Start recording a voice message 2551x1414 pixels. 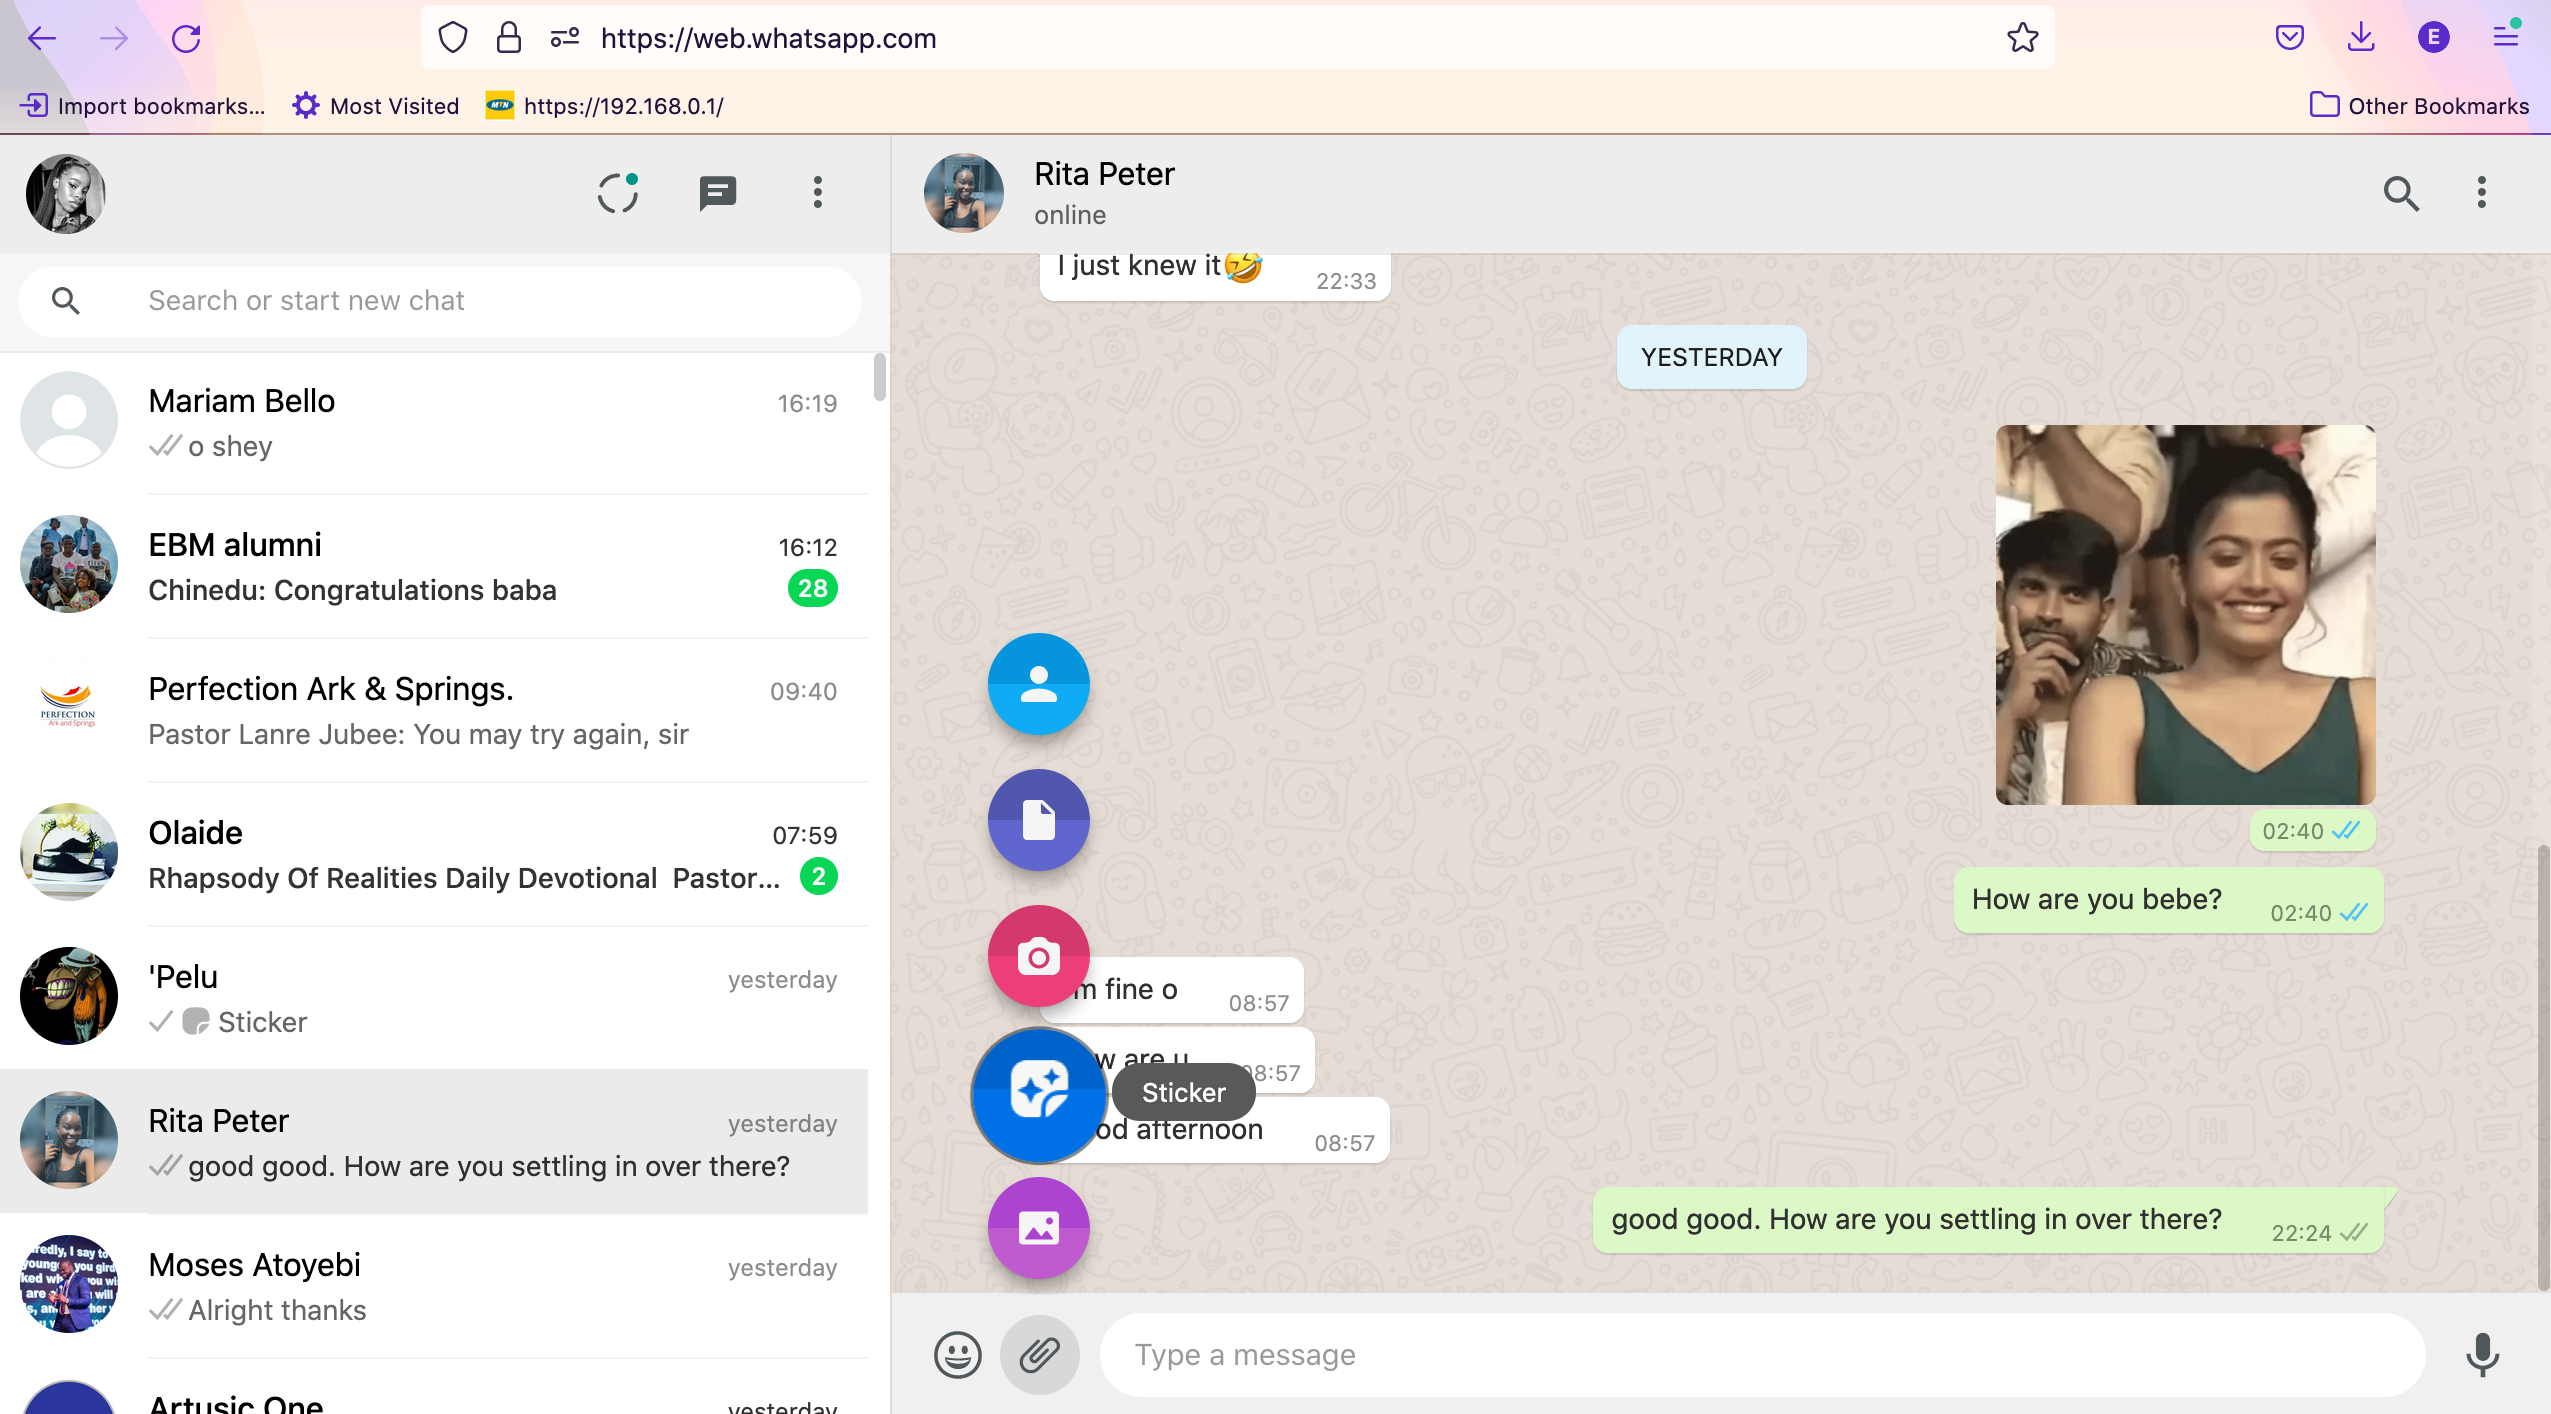pos(2481,1354)
